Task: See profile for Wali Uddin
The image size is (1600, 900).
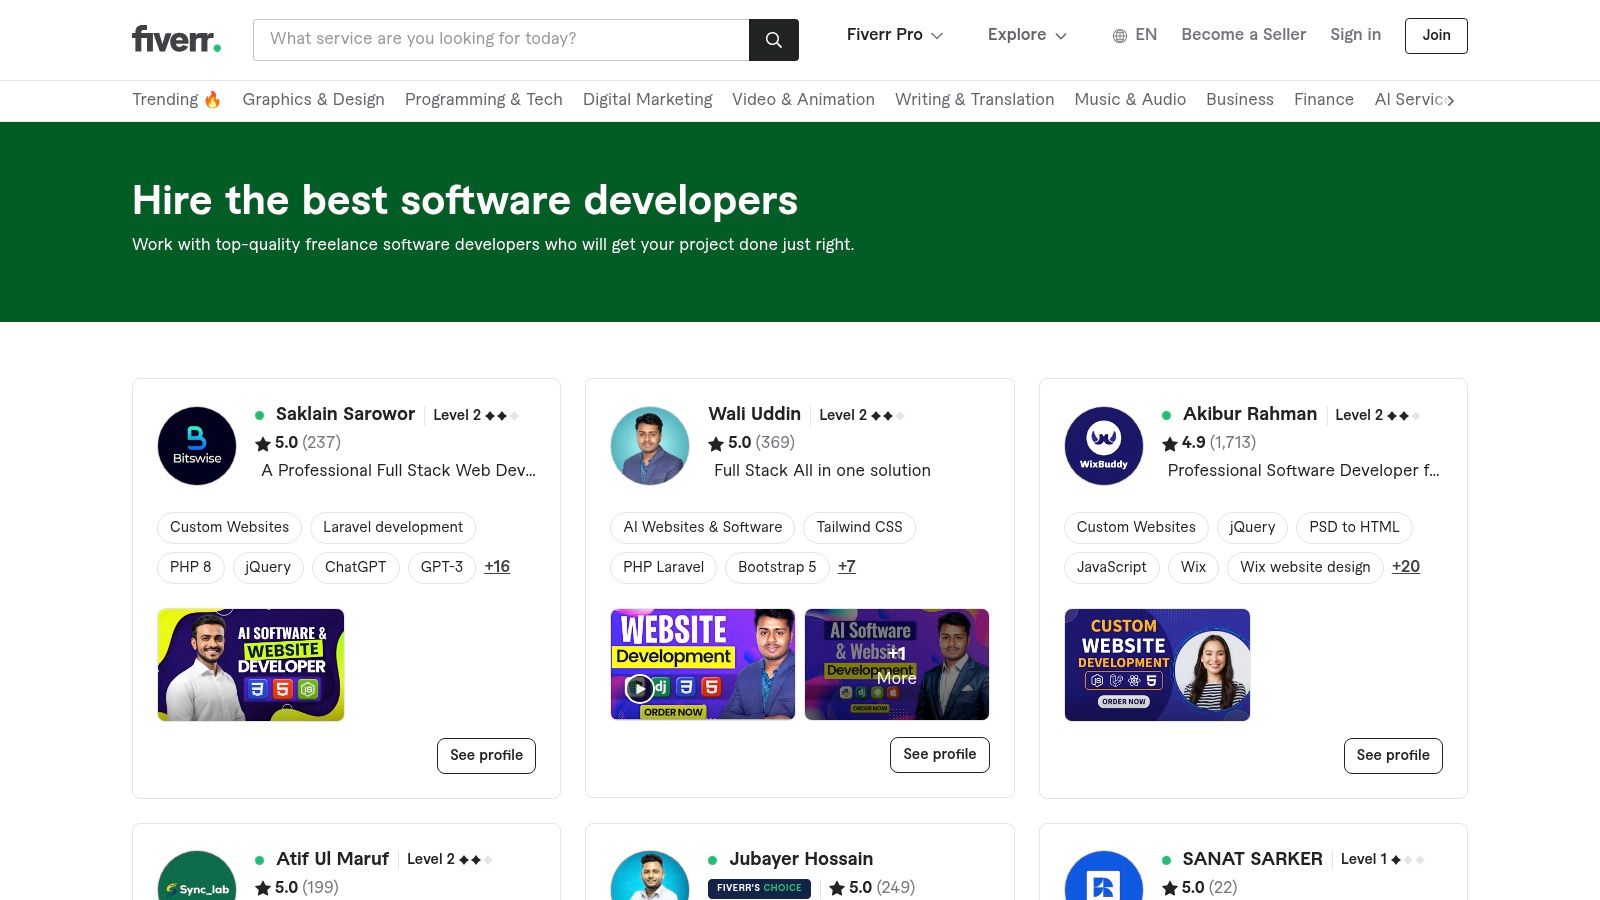Action: coord(939,755)
